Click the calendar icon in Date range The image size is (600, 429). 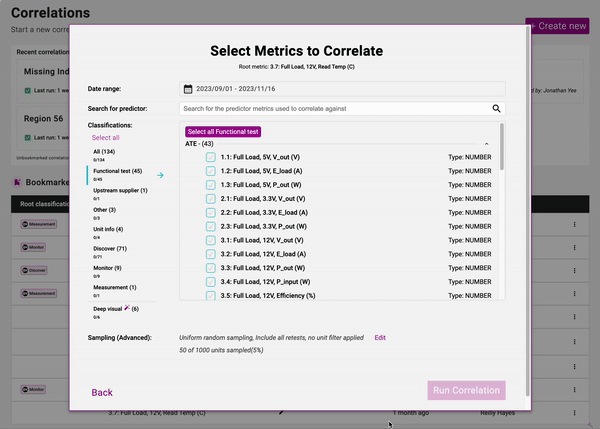click(x=188, y=89)
